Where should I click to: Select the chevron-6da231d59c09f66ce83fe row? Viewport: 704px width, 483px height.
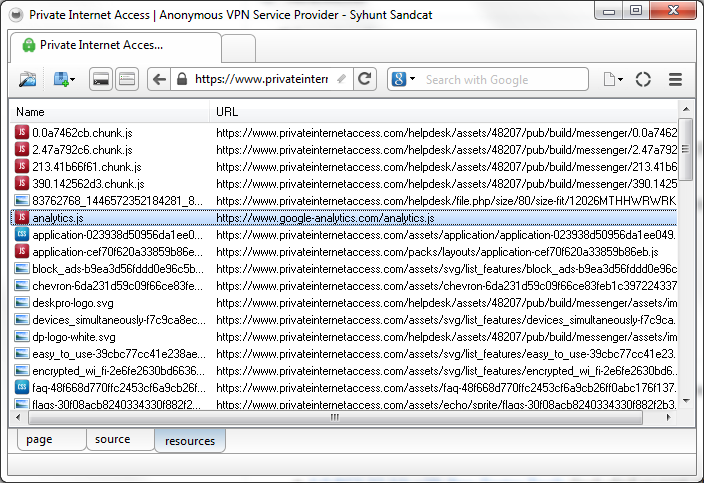pos(344,286)
